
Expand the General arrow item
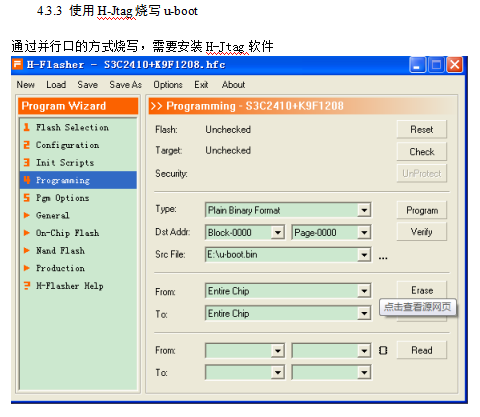click(27, 215)
